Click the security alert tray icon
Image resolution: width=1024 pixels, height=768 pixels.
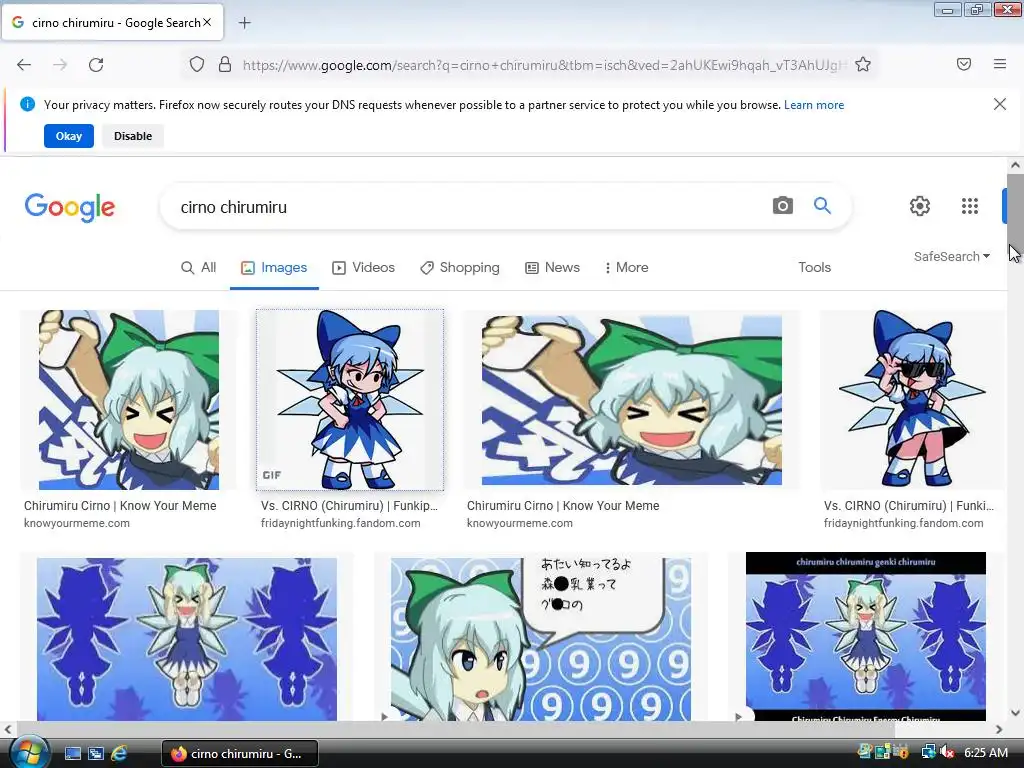click(x=901, y=752)
